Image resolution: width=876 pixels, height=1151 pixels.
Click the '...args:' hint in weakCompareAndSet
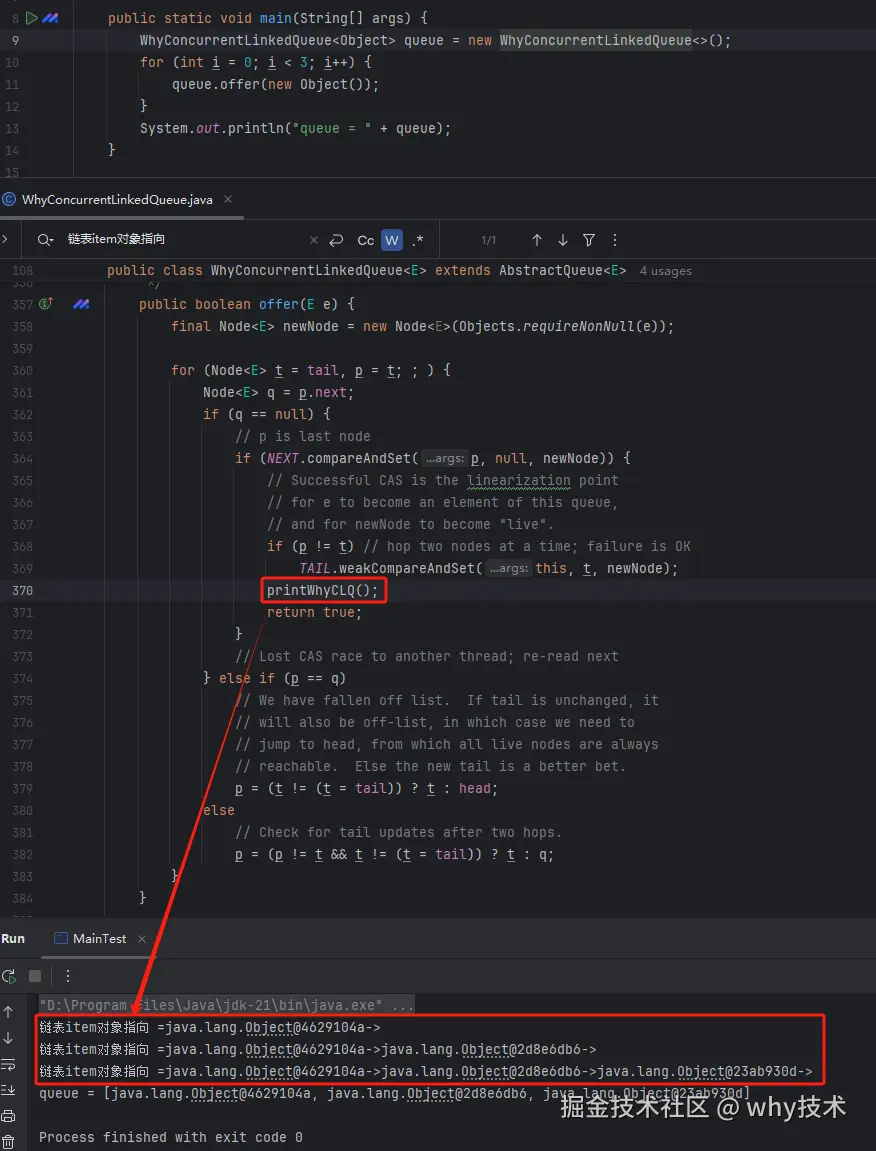509,569
